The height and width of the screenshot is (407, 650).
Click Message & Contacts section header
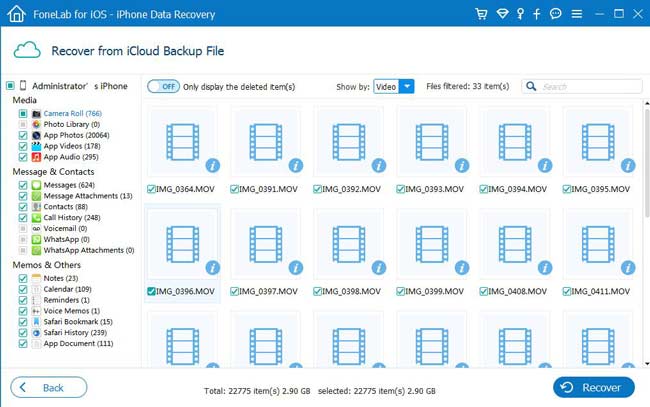[x=53, y=171]
